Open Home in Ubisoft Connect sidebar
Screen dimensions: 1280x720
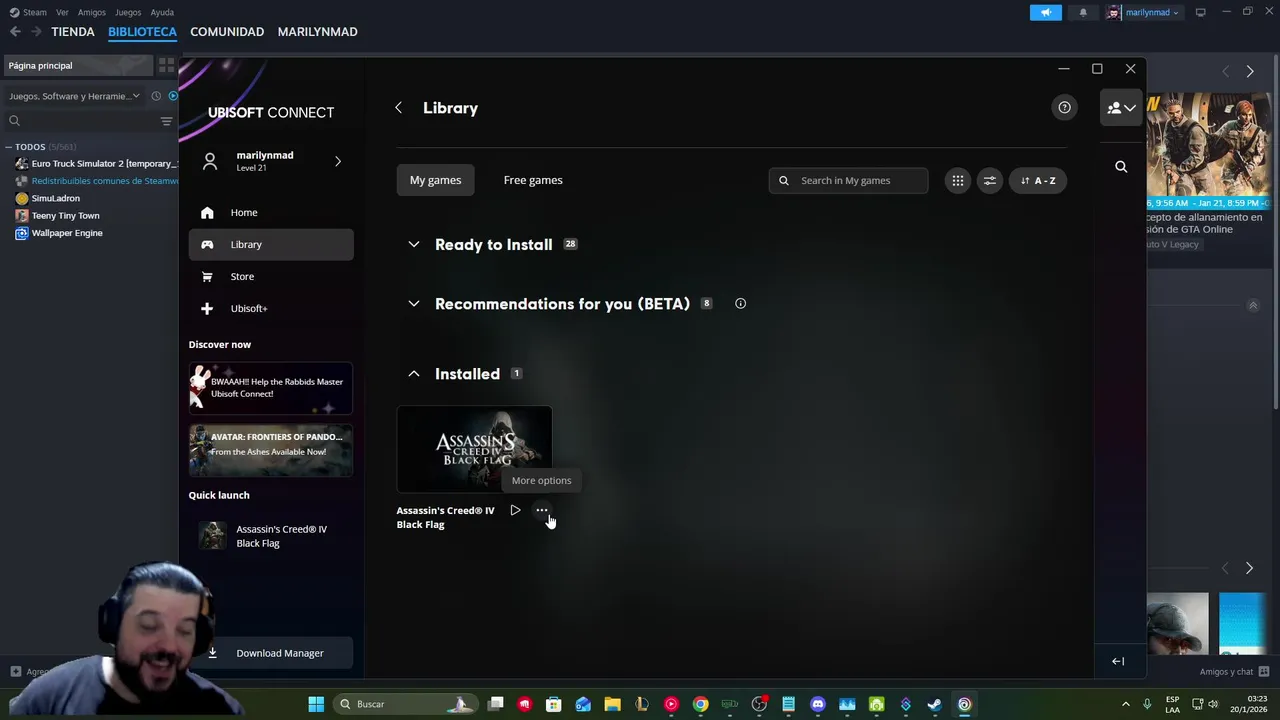(x=271, y=213)
